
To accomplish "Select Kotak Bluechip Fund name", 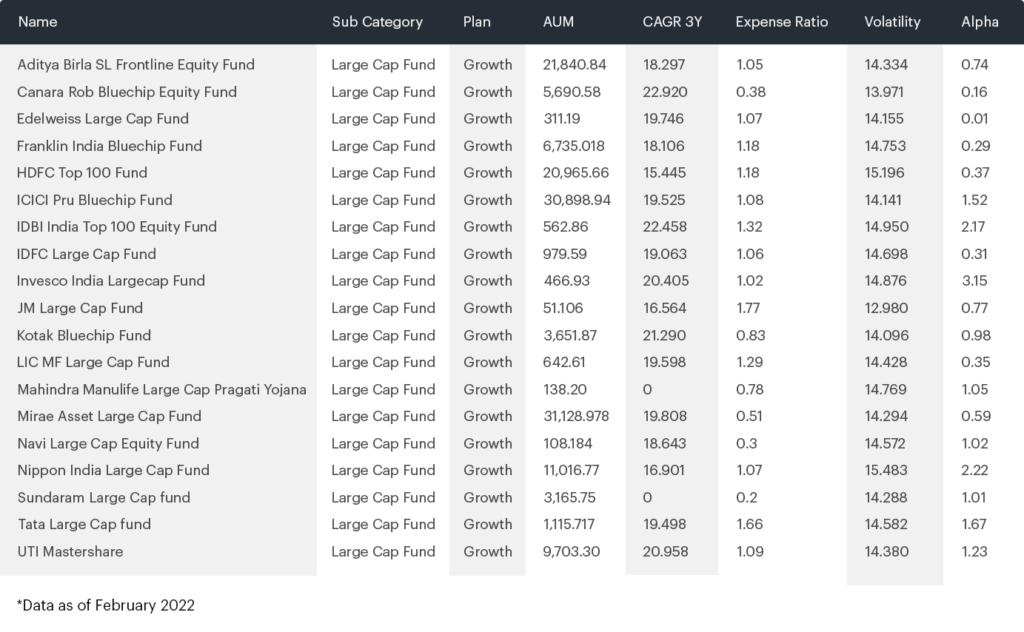I will coord(84,336).
